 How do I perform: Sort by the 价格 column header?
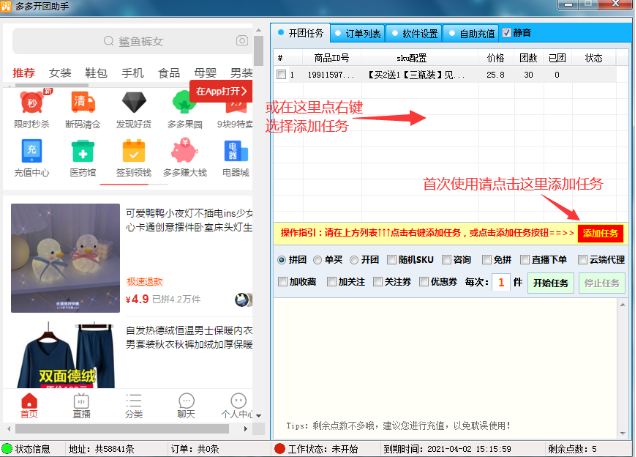click(x=496, y=58)
